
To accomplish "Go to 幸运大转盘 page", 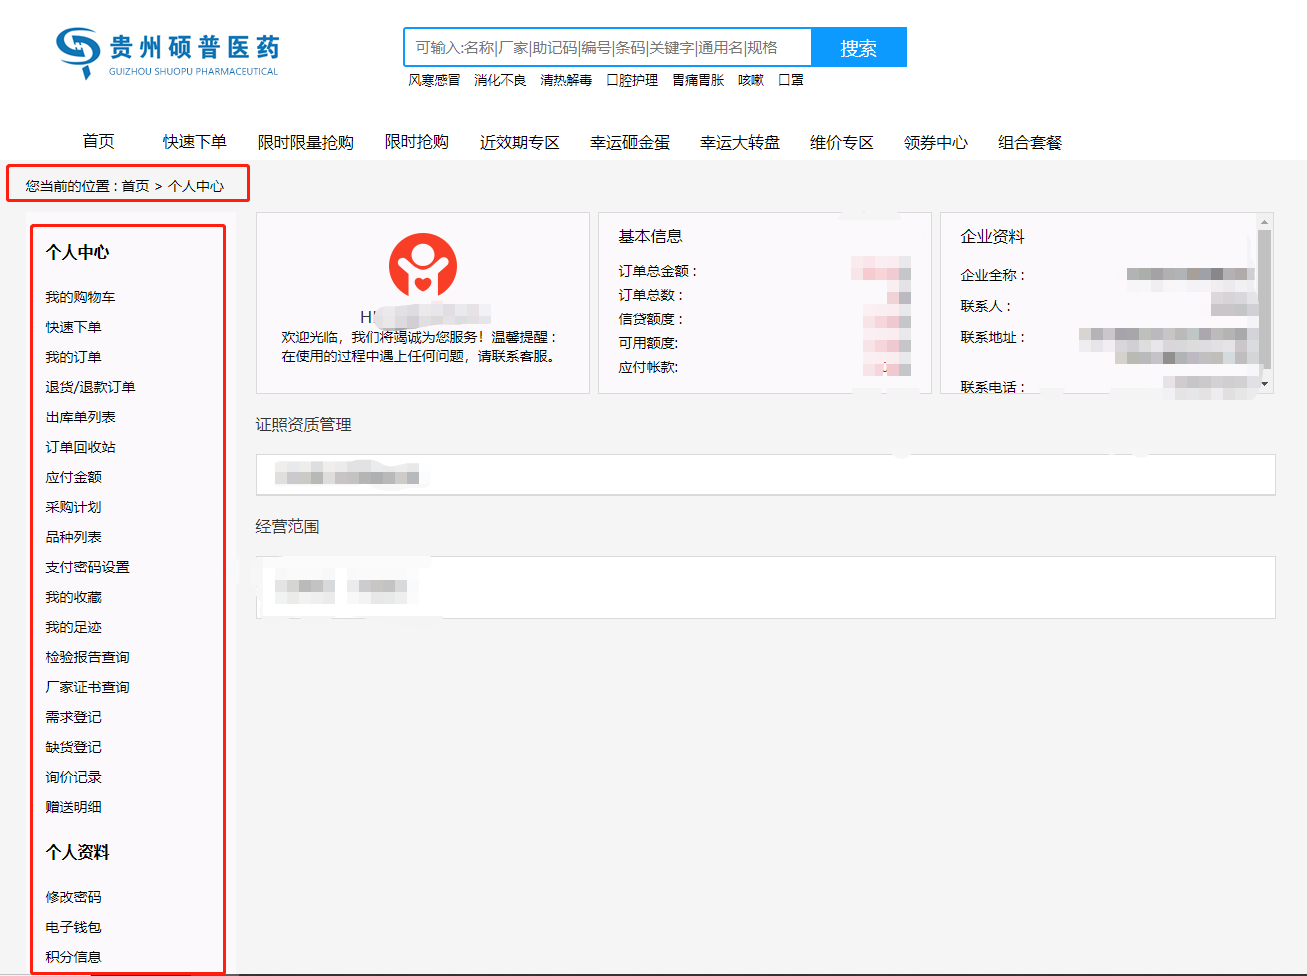I will coord(740,142).
